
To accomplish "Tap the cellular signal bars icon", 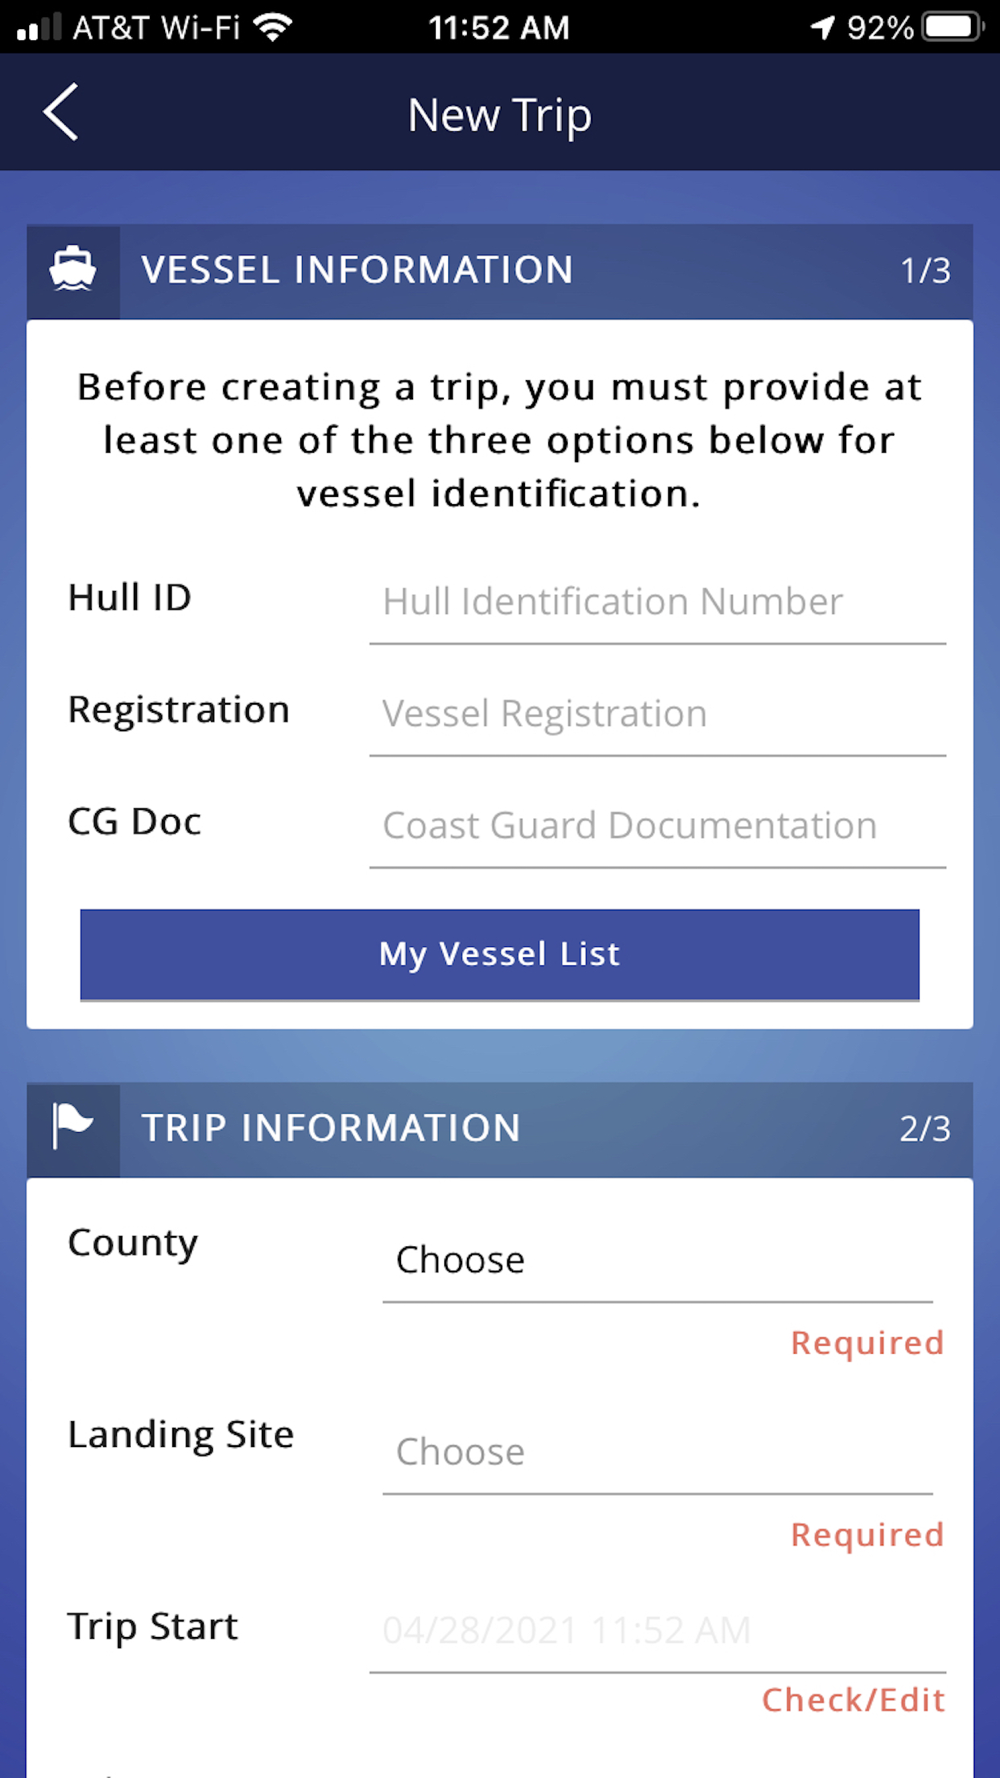I will [39, 27].
